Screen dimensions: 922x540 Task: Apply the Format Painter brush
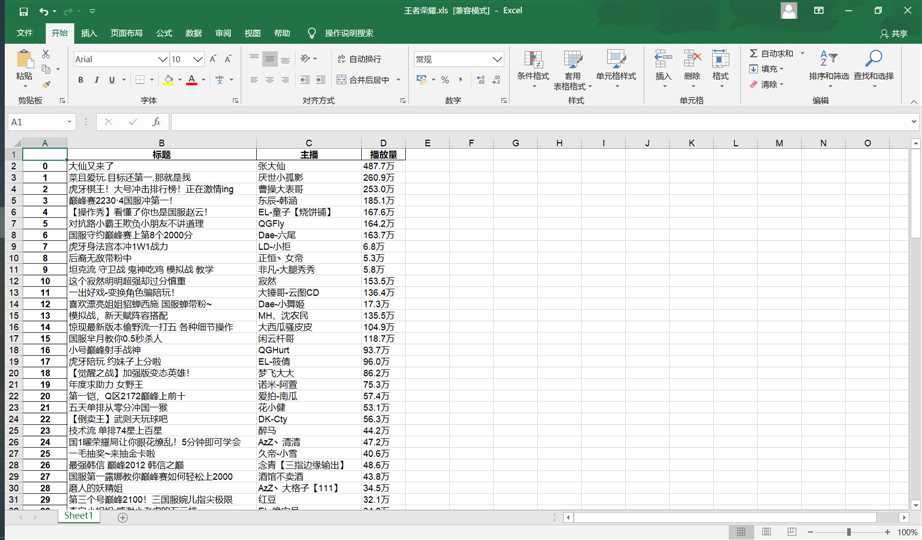(46, 84)
